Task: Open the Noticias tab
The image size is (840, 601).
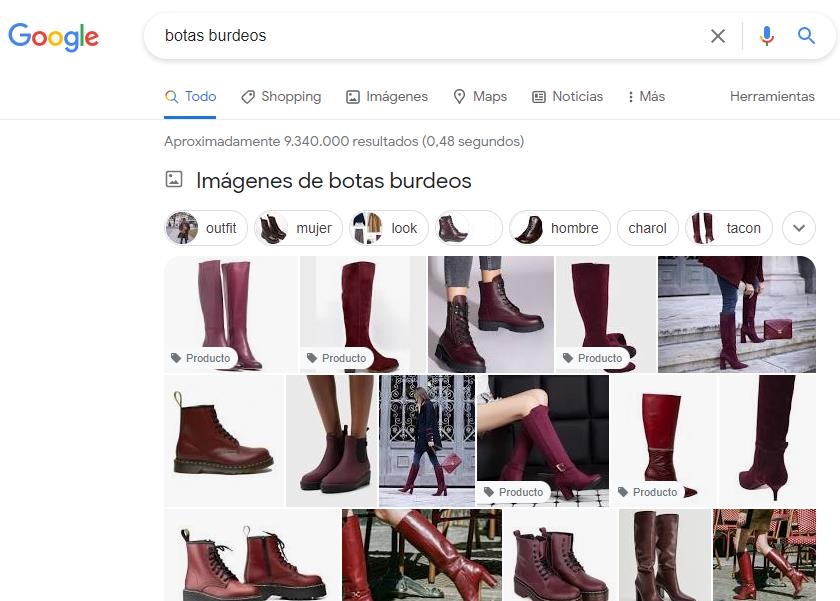Action: point(567,97)
